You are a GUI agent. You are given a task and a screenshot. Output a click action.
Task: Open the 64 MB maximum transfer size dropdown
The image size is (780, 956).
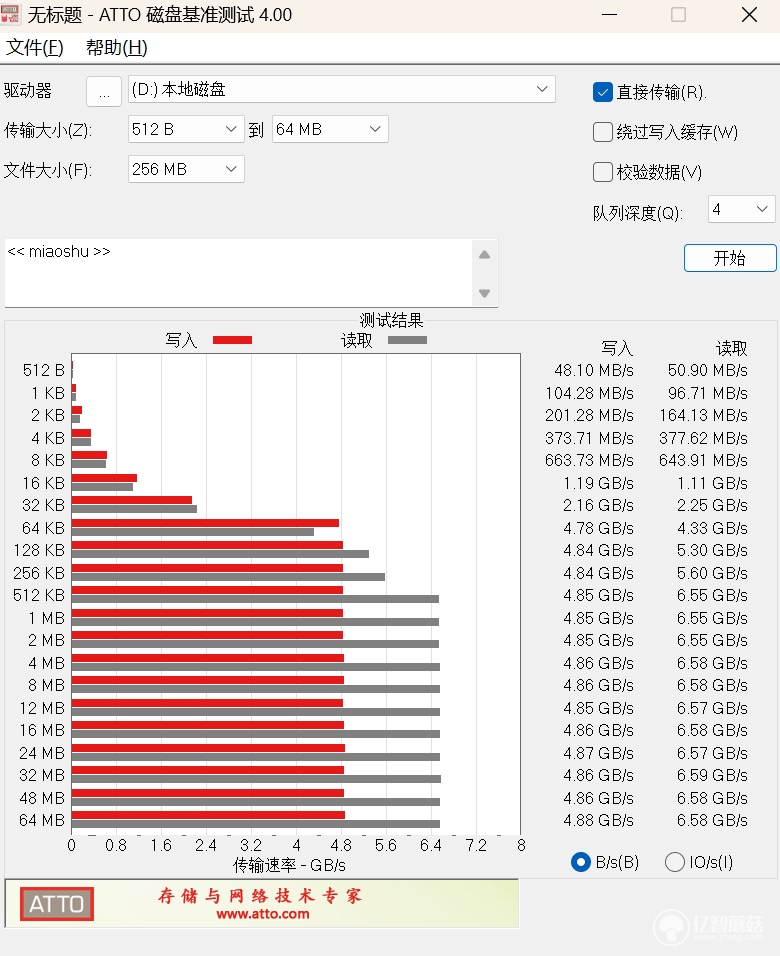(330, 129)
